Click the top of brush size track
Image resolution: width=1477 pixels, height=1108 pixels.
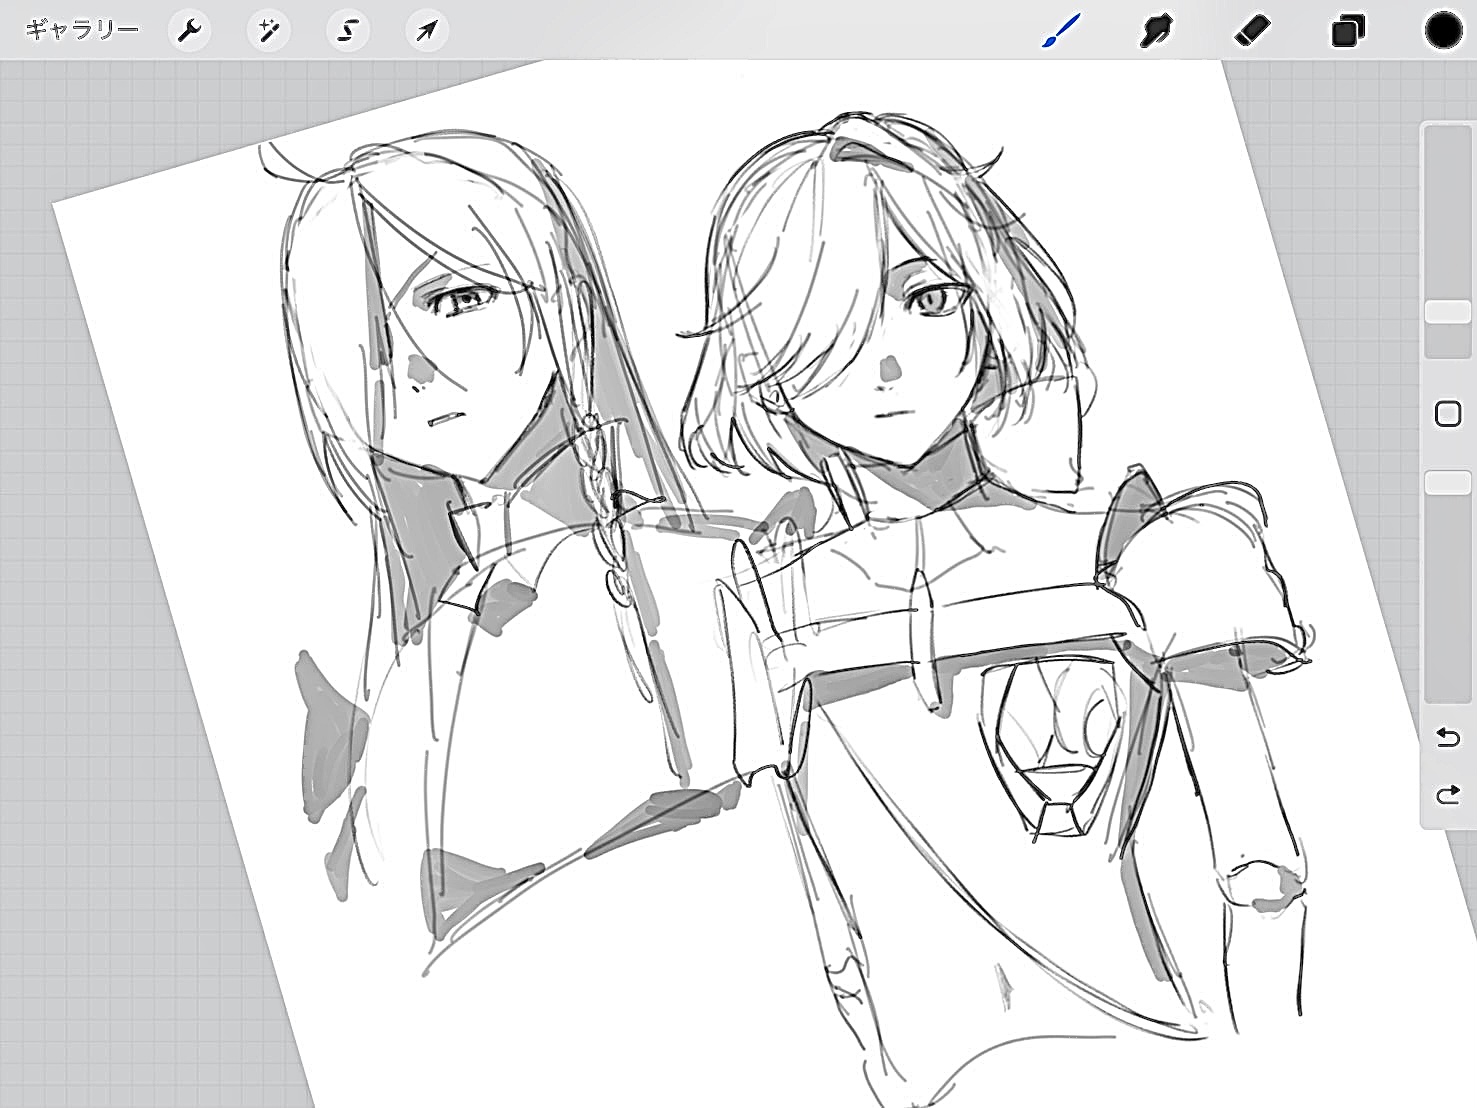tap(1447, 140)
